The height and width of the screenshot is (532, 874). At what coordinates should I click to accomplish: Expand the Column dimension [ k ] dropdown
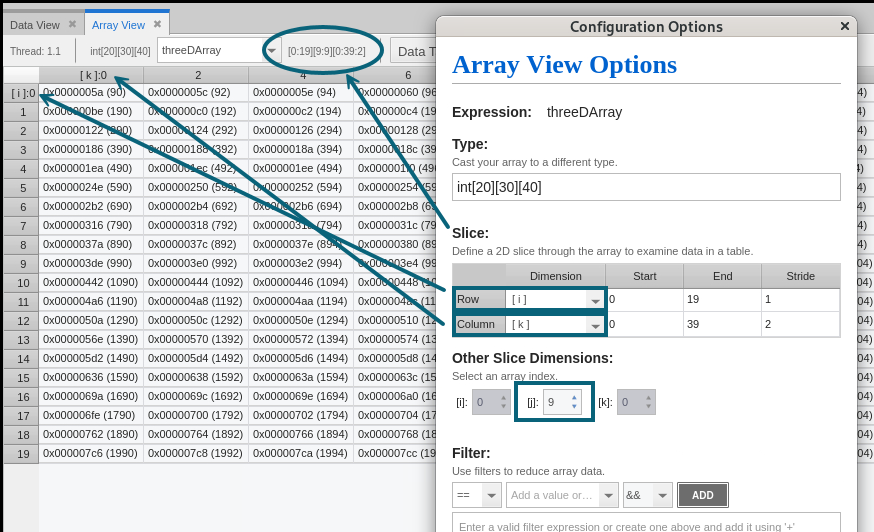595,325
